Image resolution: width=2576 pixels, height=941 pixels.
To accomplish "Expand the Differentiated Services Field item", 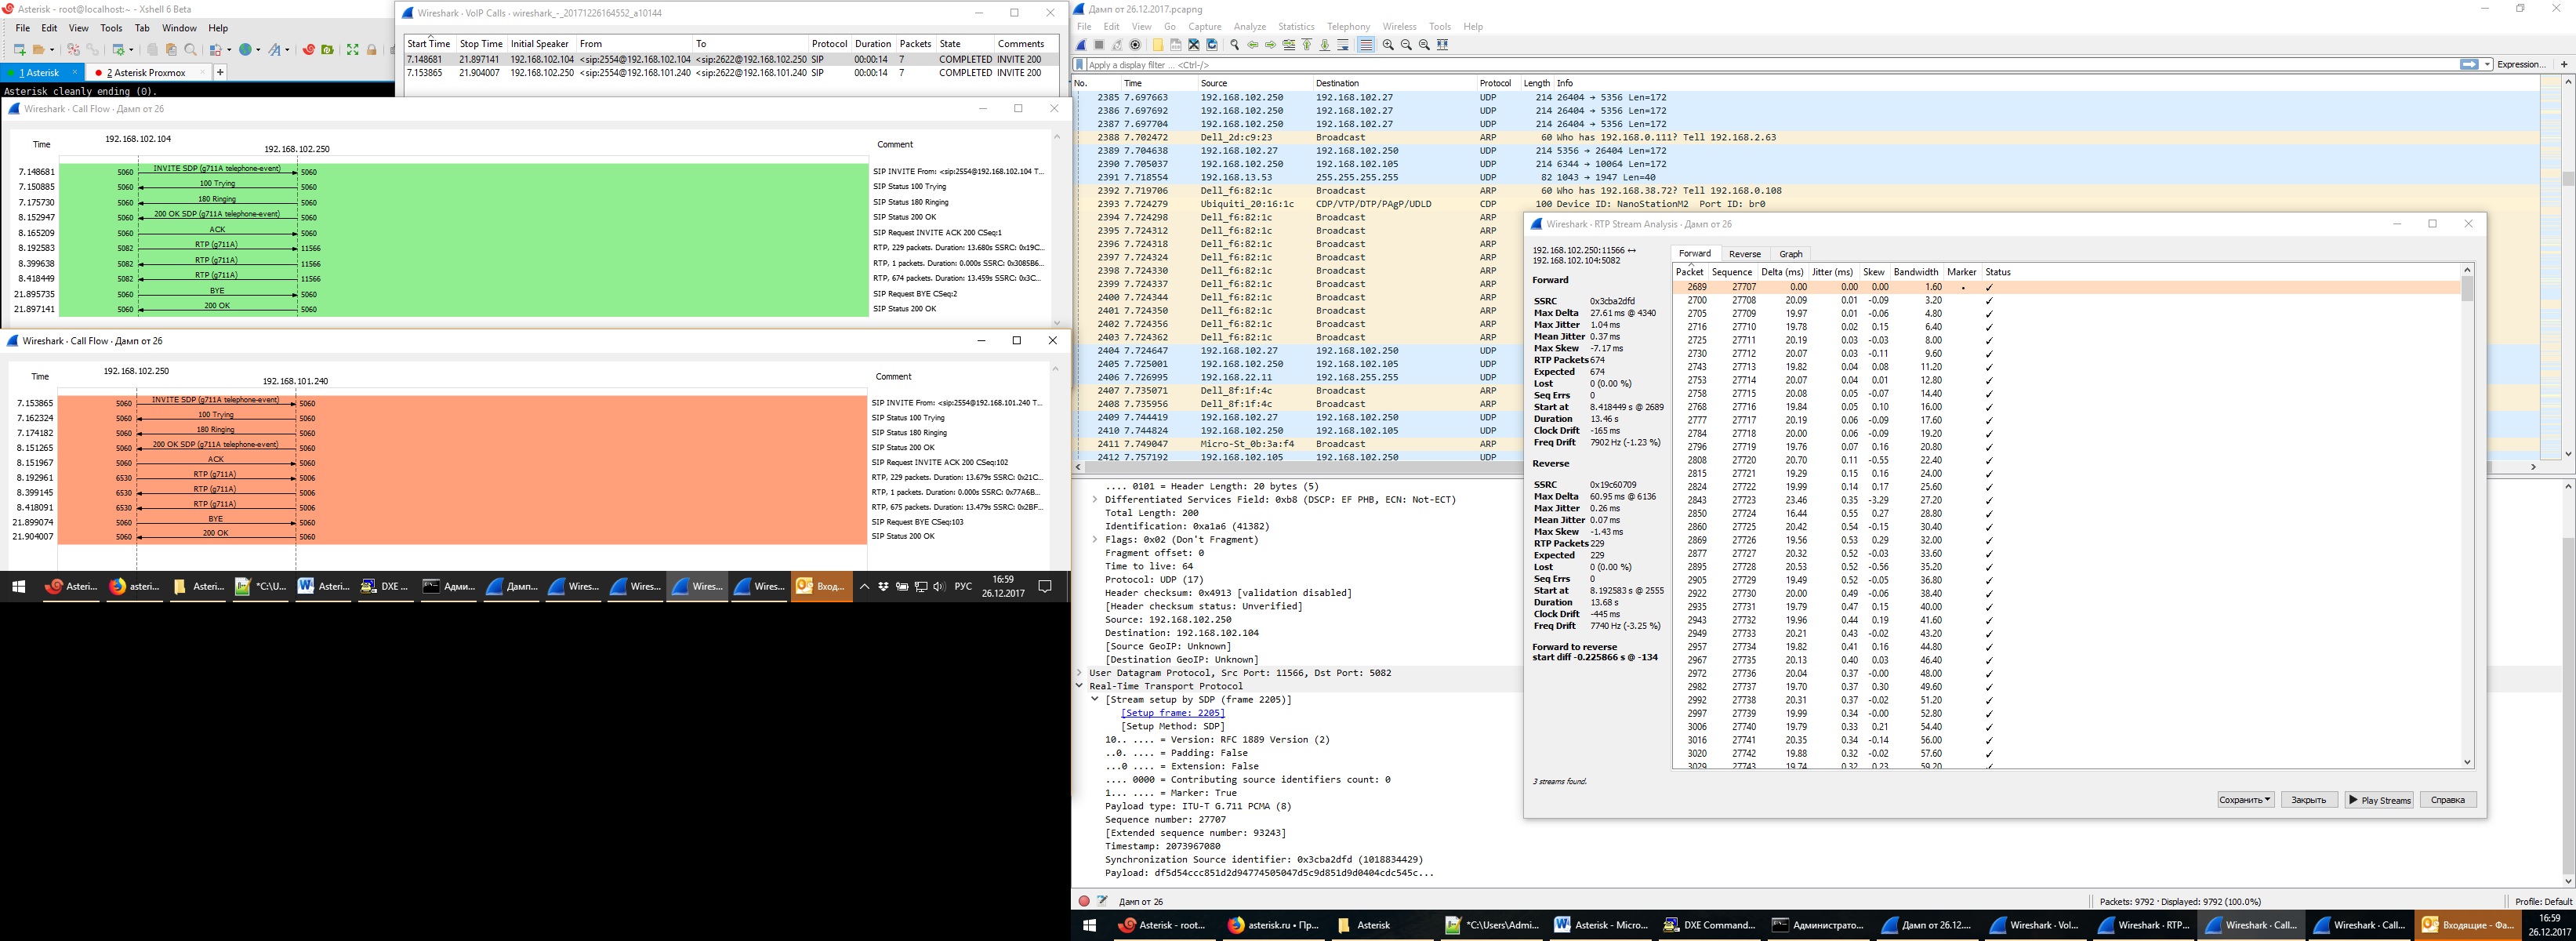I will point(1095,499).
